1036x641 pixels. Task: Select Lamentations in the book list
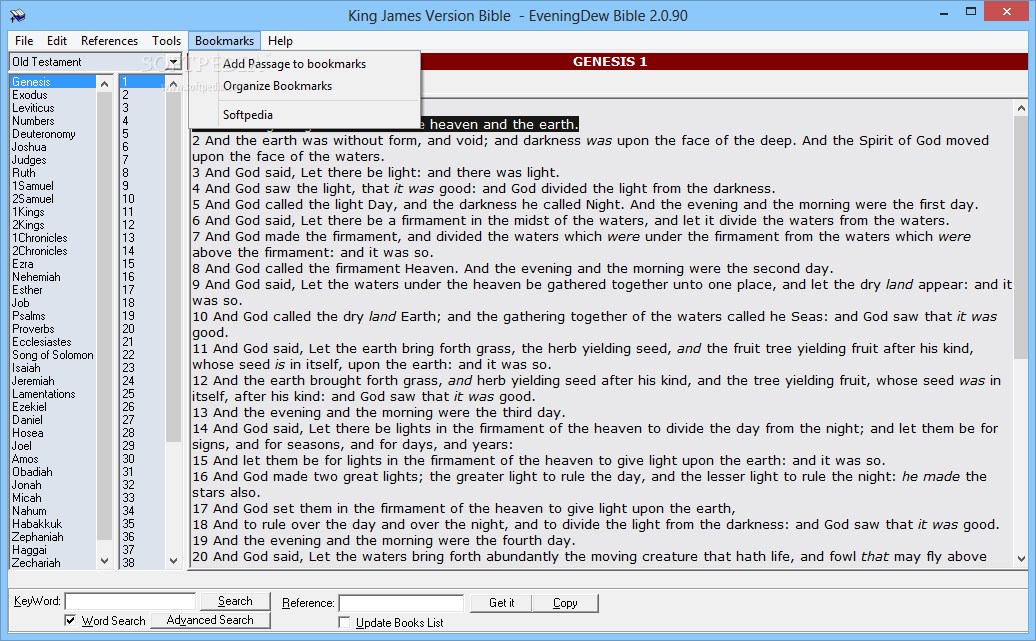point(53,394)
